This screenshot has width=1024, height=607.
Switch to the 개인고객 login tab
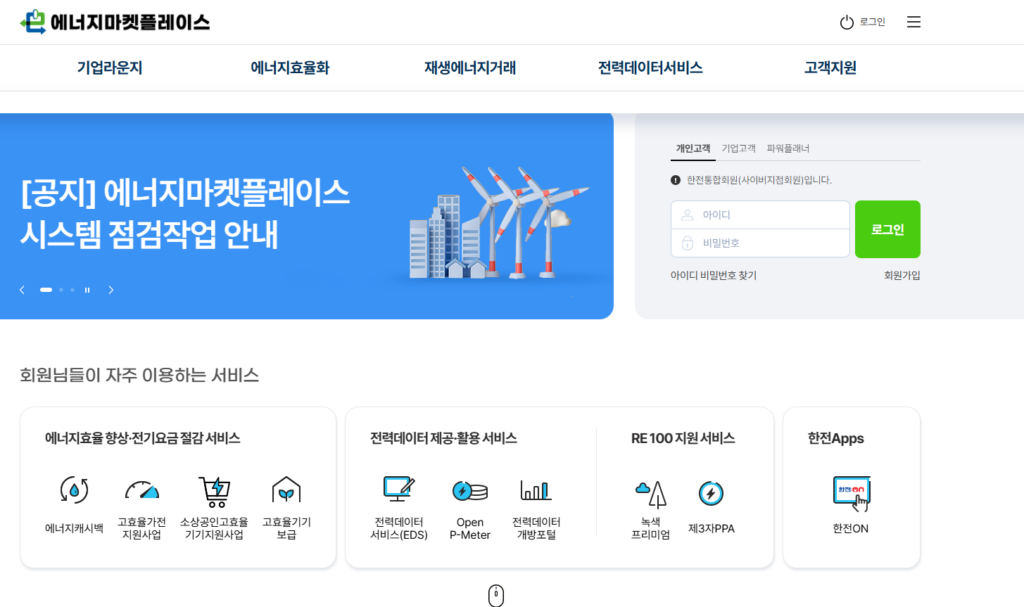693,148
